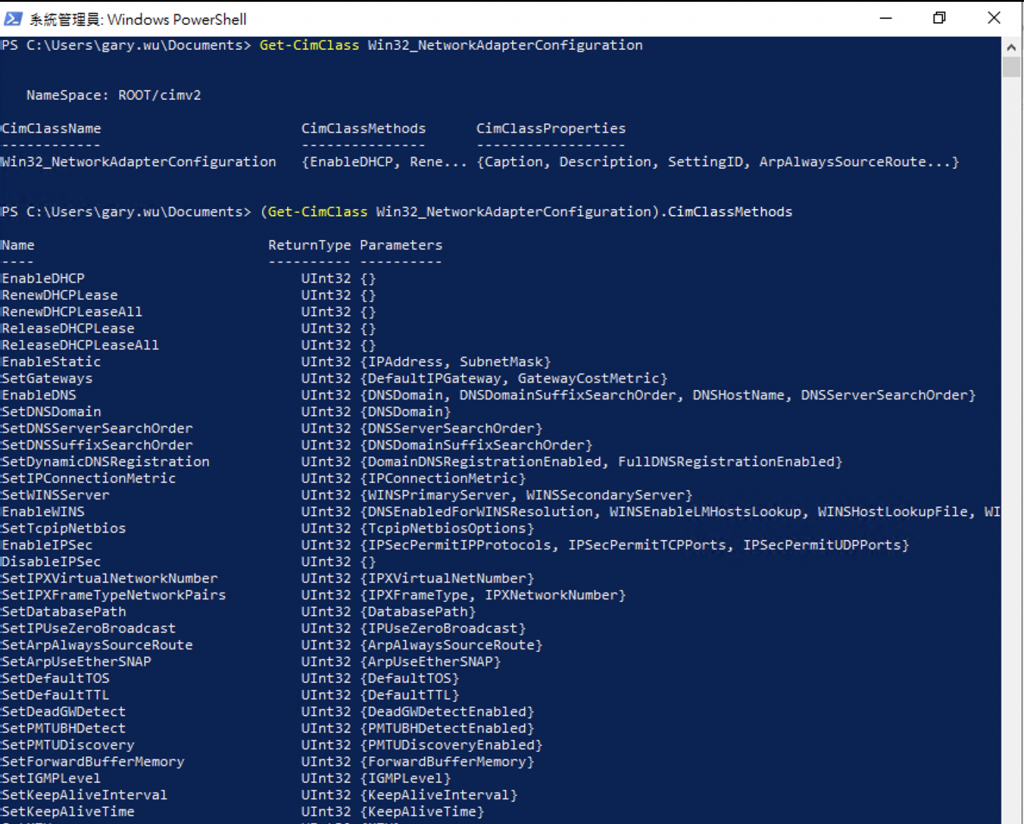Viewport: 1024px width, 824px height.
Task: Click the SetIPXVirtualNetworkNumber method name
Action: click(x=110, y=578)
